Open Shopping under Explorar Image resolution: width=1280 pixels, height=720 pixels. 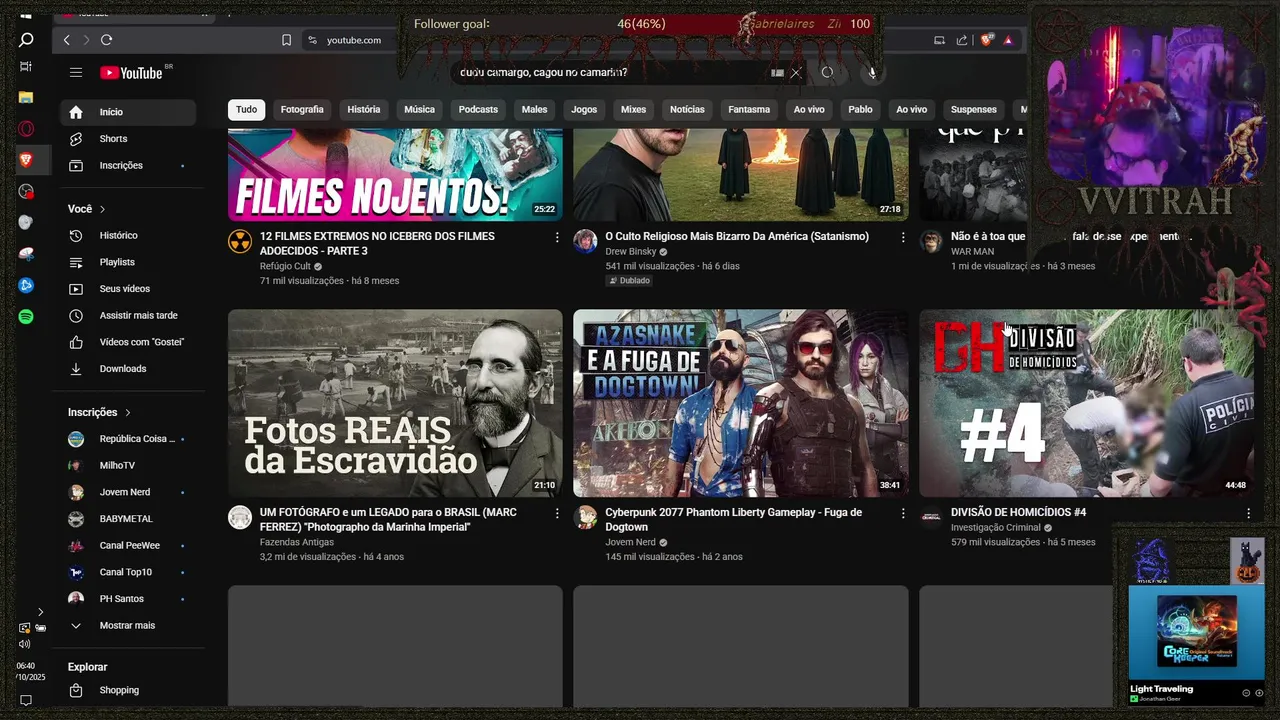click(x=128, y=690)
